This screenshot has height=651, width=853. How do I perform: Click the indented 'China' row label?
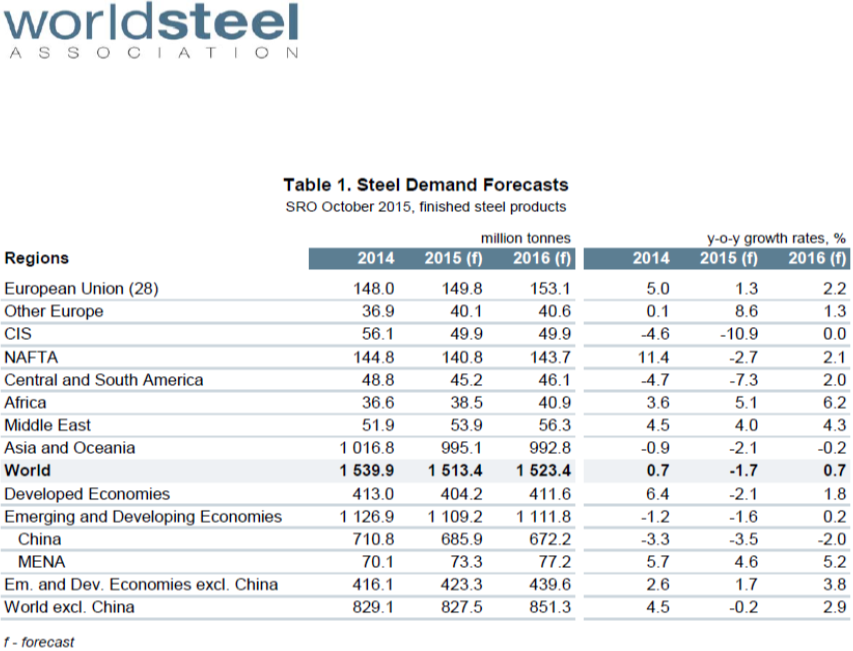(x=41, y=539)
